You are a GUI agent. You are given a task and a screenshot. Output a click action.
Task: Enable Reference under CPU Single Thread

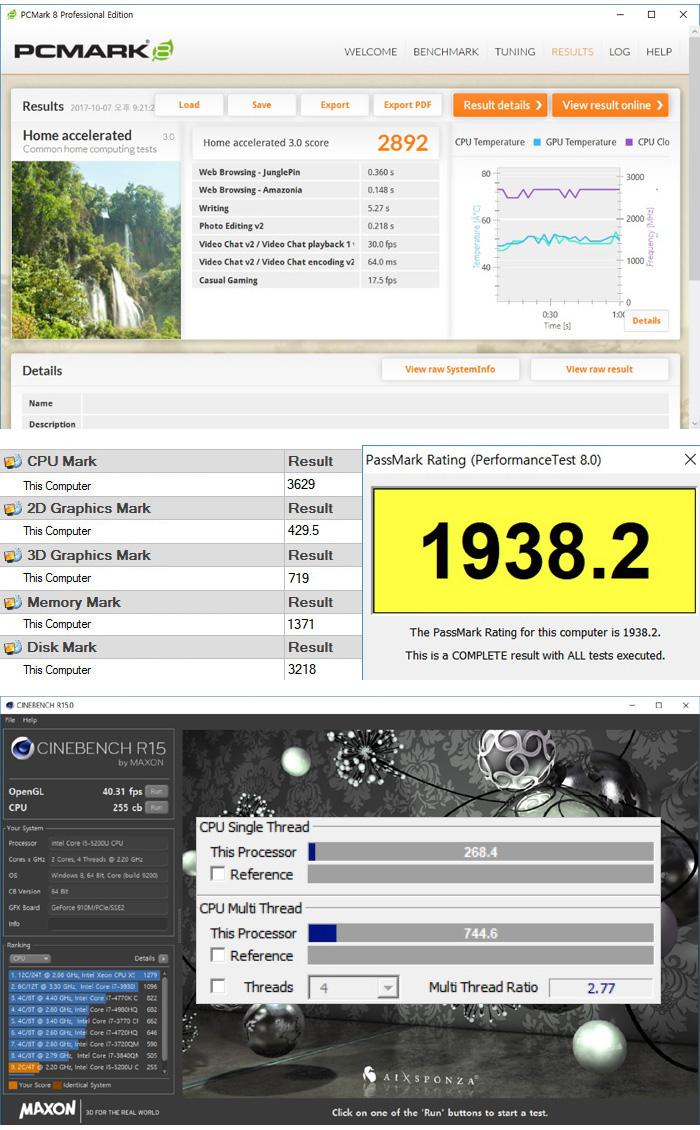217,875
